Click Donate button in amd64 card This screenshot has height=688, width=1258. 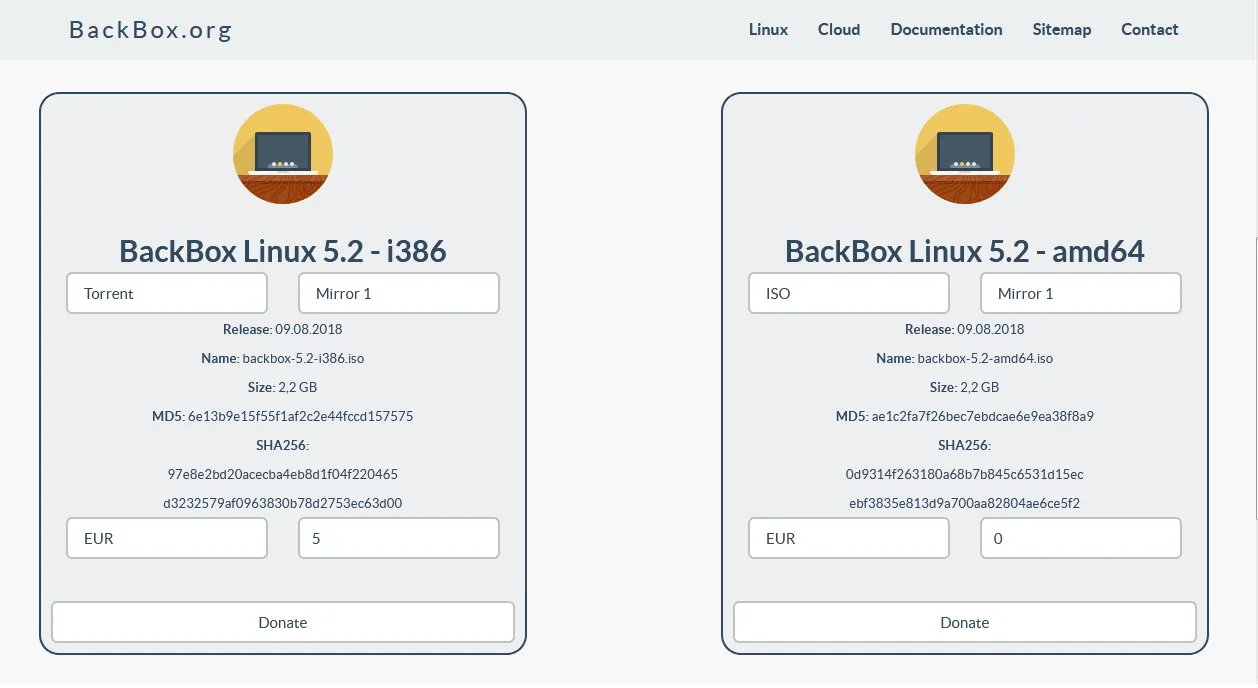click(965, 622)
